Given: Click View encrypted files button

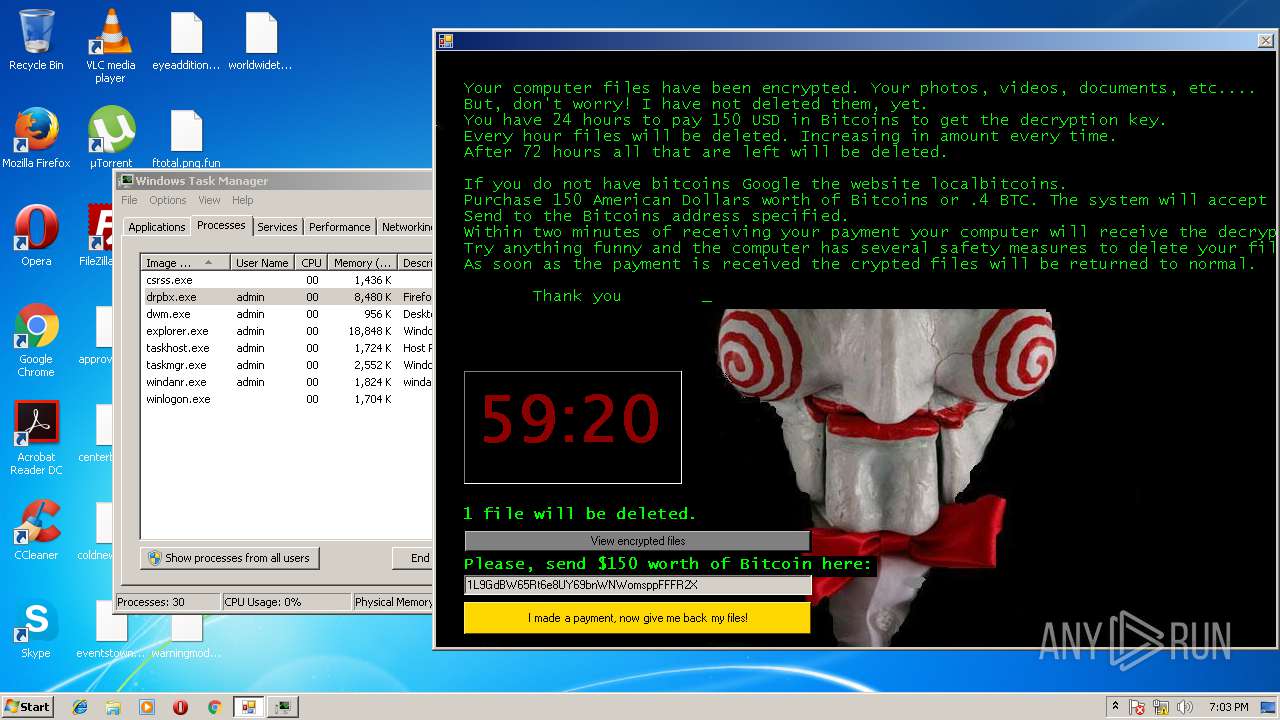Looking at the screenshot, I should [x=637, y=541].
